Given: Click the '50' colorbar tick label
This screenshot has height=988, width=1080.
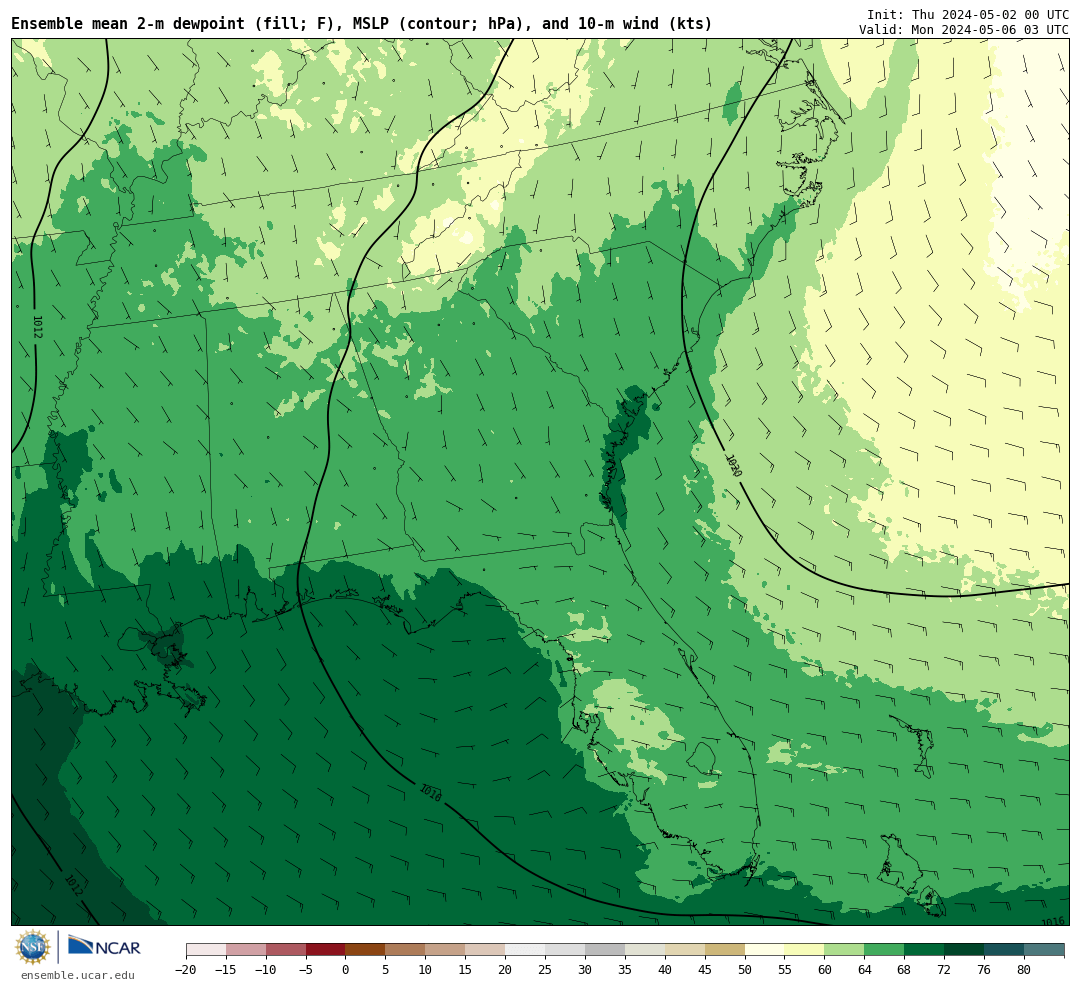Looking at the screenshot, I should click(x=745, y=970).
